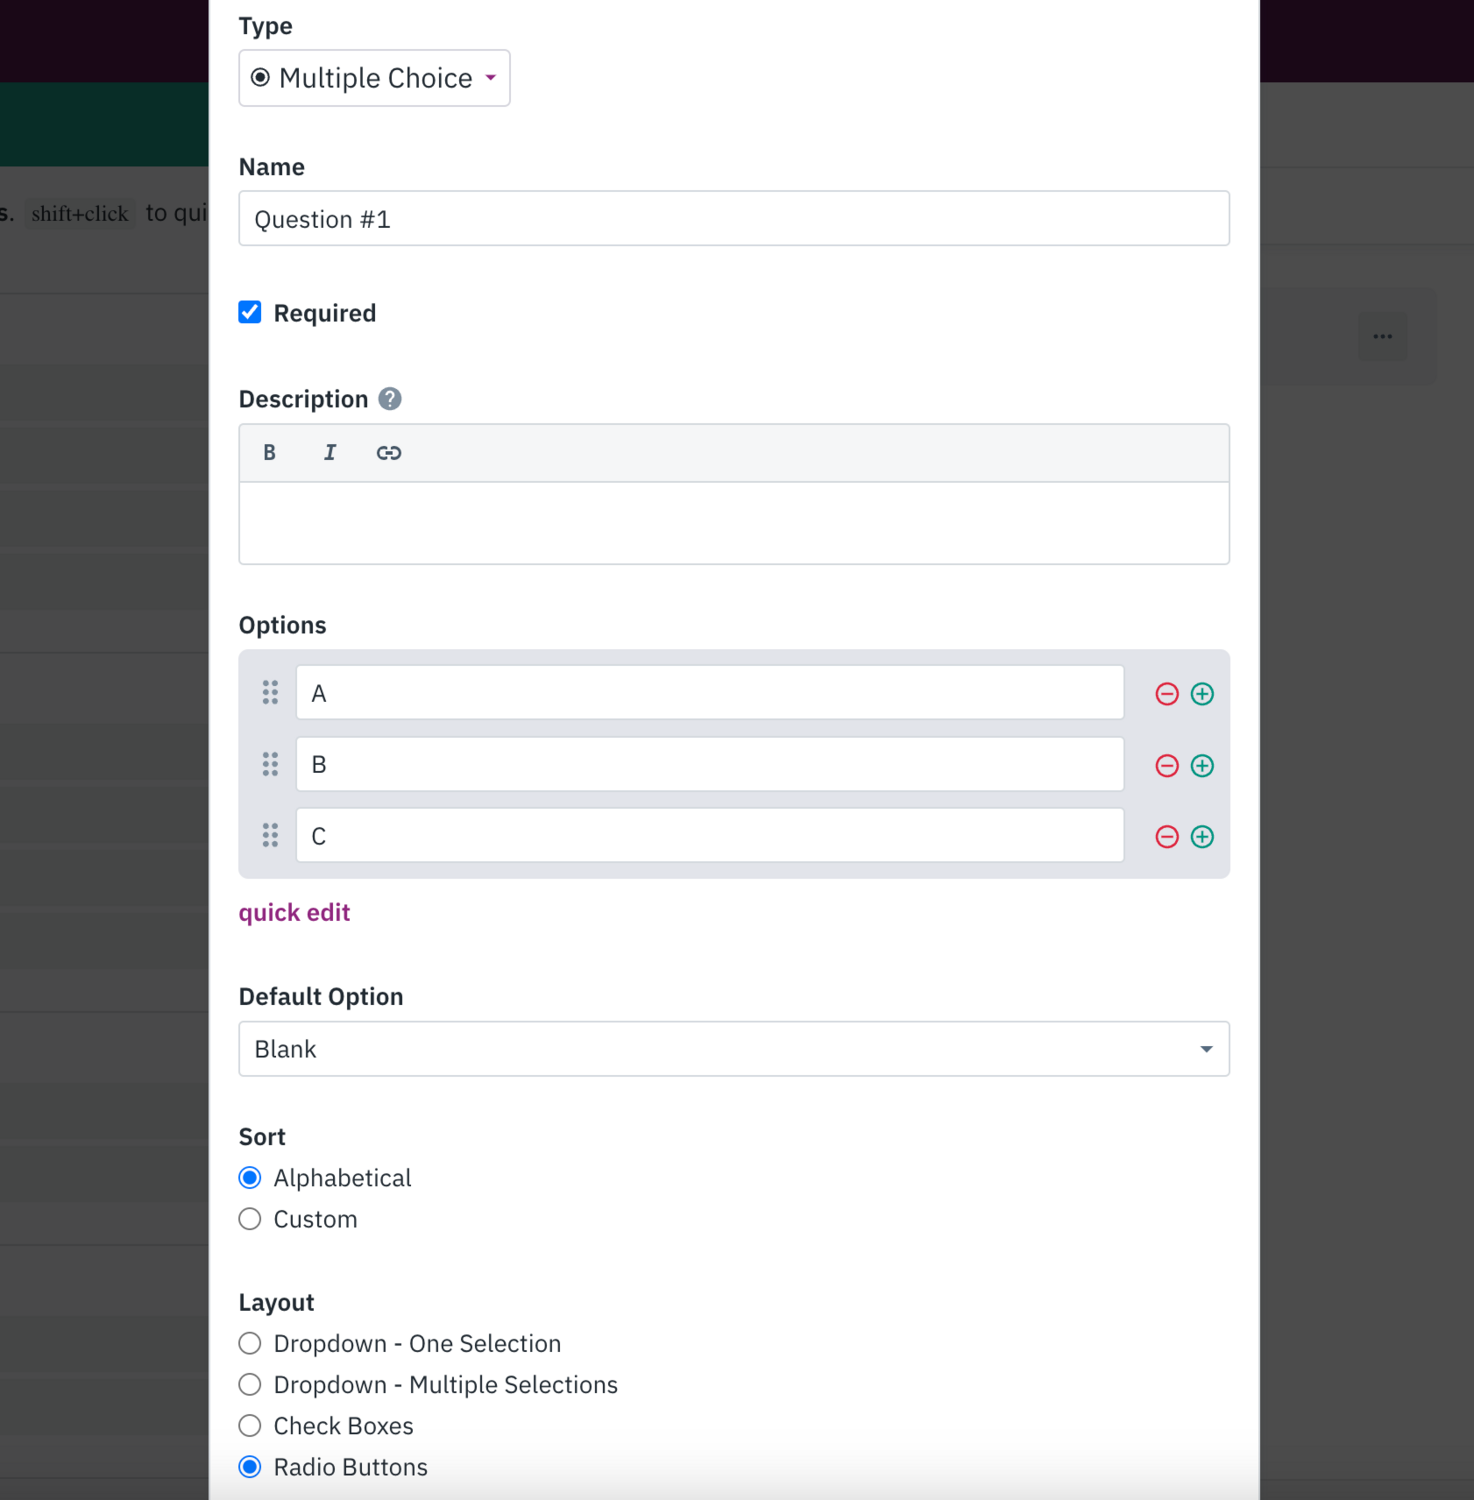Click the Name field containing Question #1
The width and height of the screenshot is (1474, 1500).
coord(733,218)
